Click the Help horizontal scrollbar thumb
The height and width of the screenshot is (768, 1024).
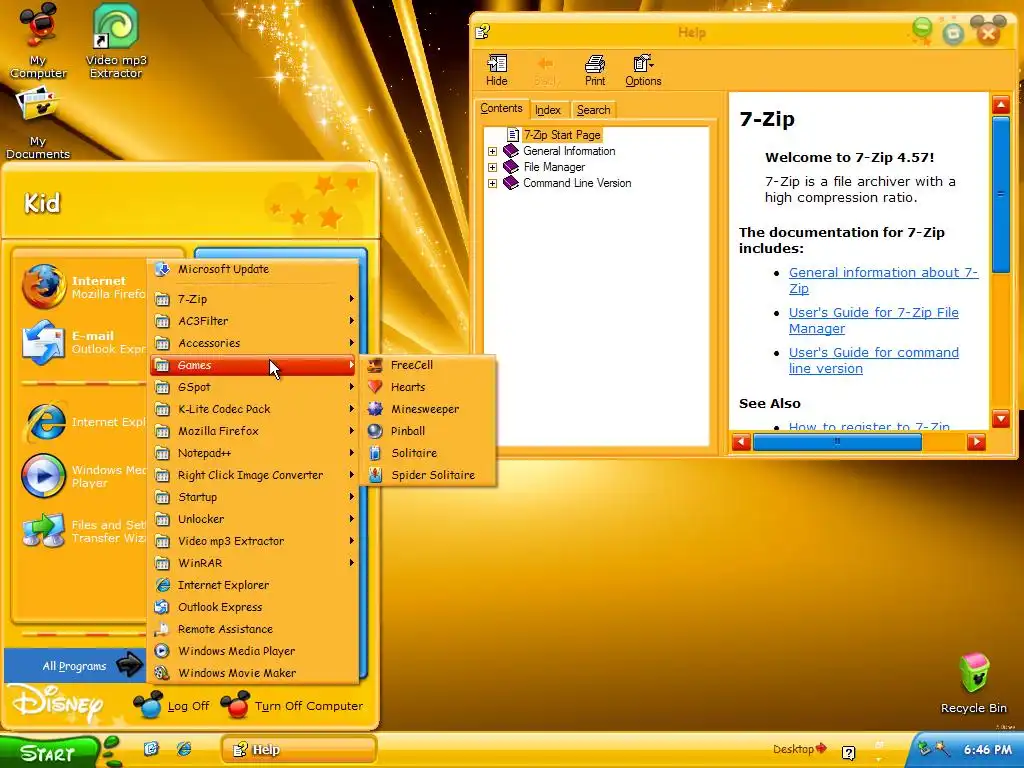coord(837,442)
